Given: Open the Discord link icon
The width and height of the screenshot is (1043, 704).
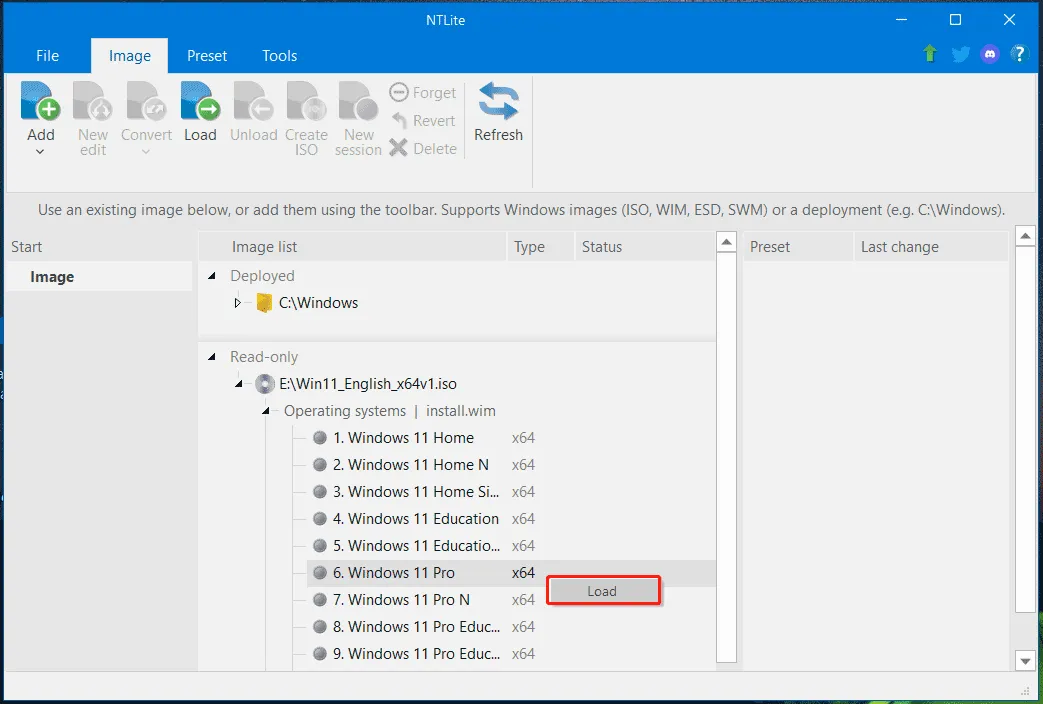Looking at the screenshot, I should [x=990, y=54].
